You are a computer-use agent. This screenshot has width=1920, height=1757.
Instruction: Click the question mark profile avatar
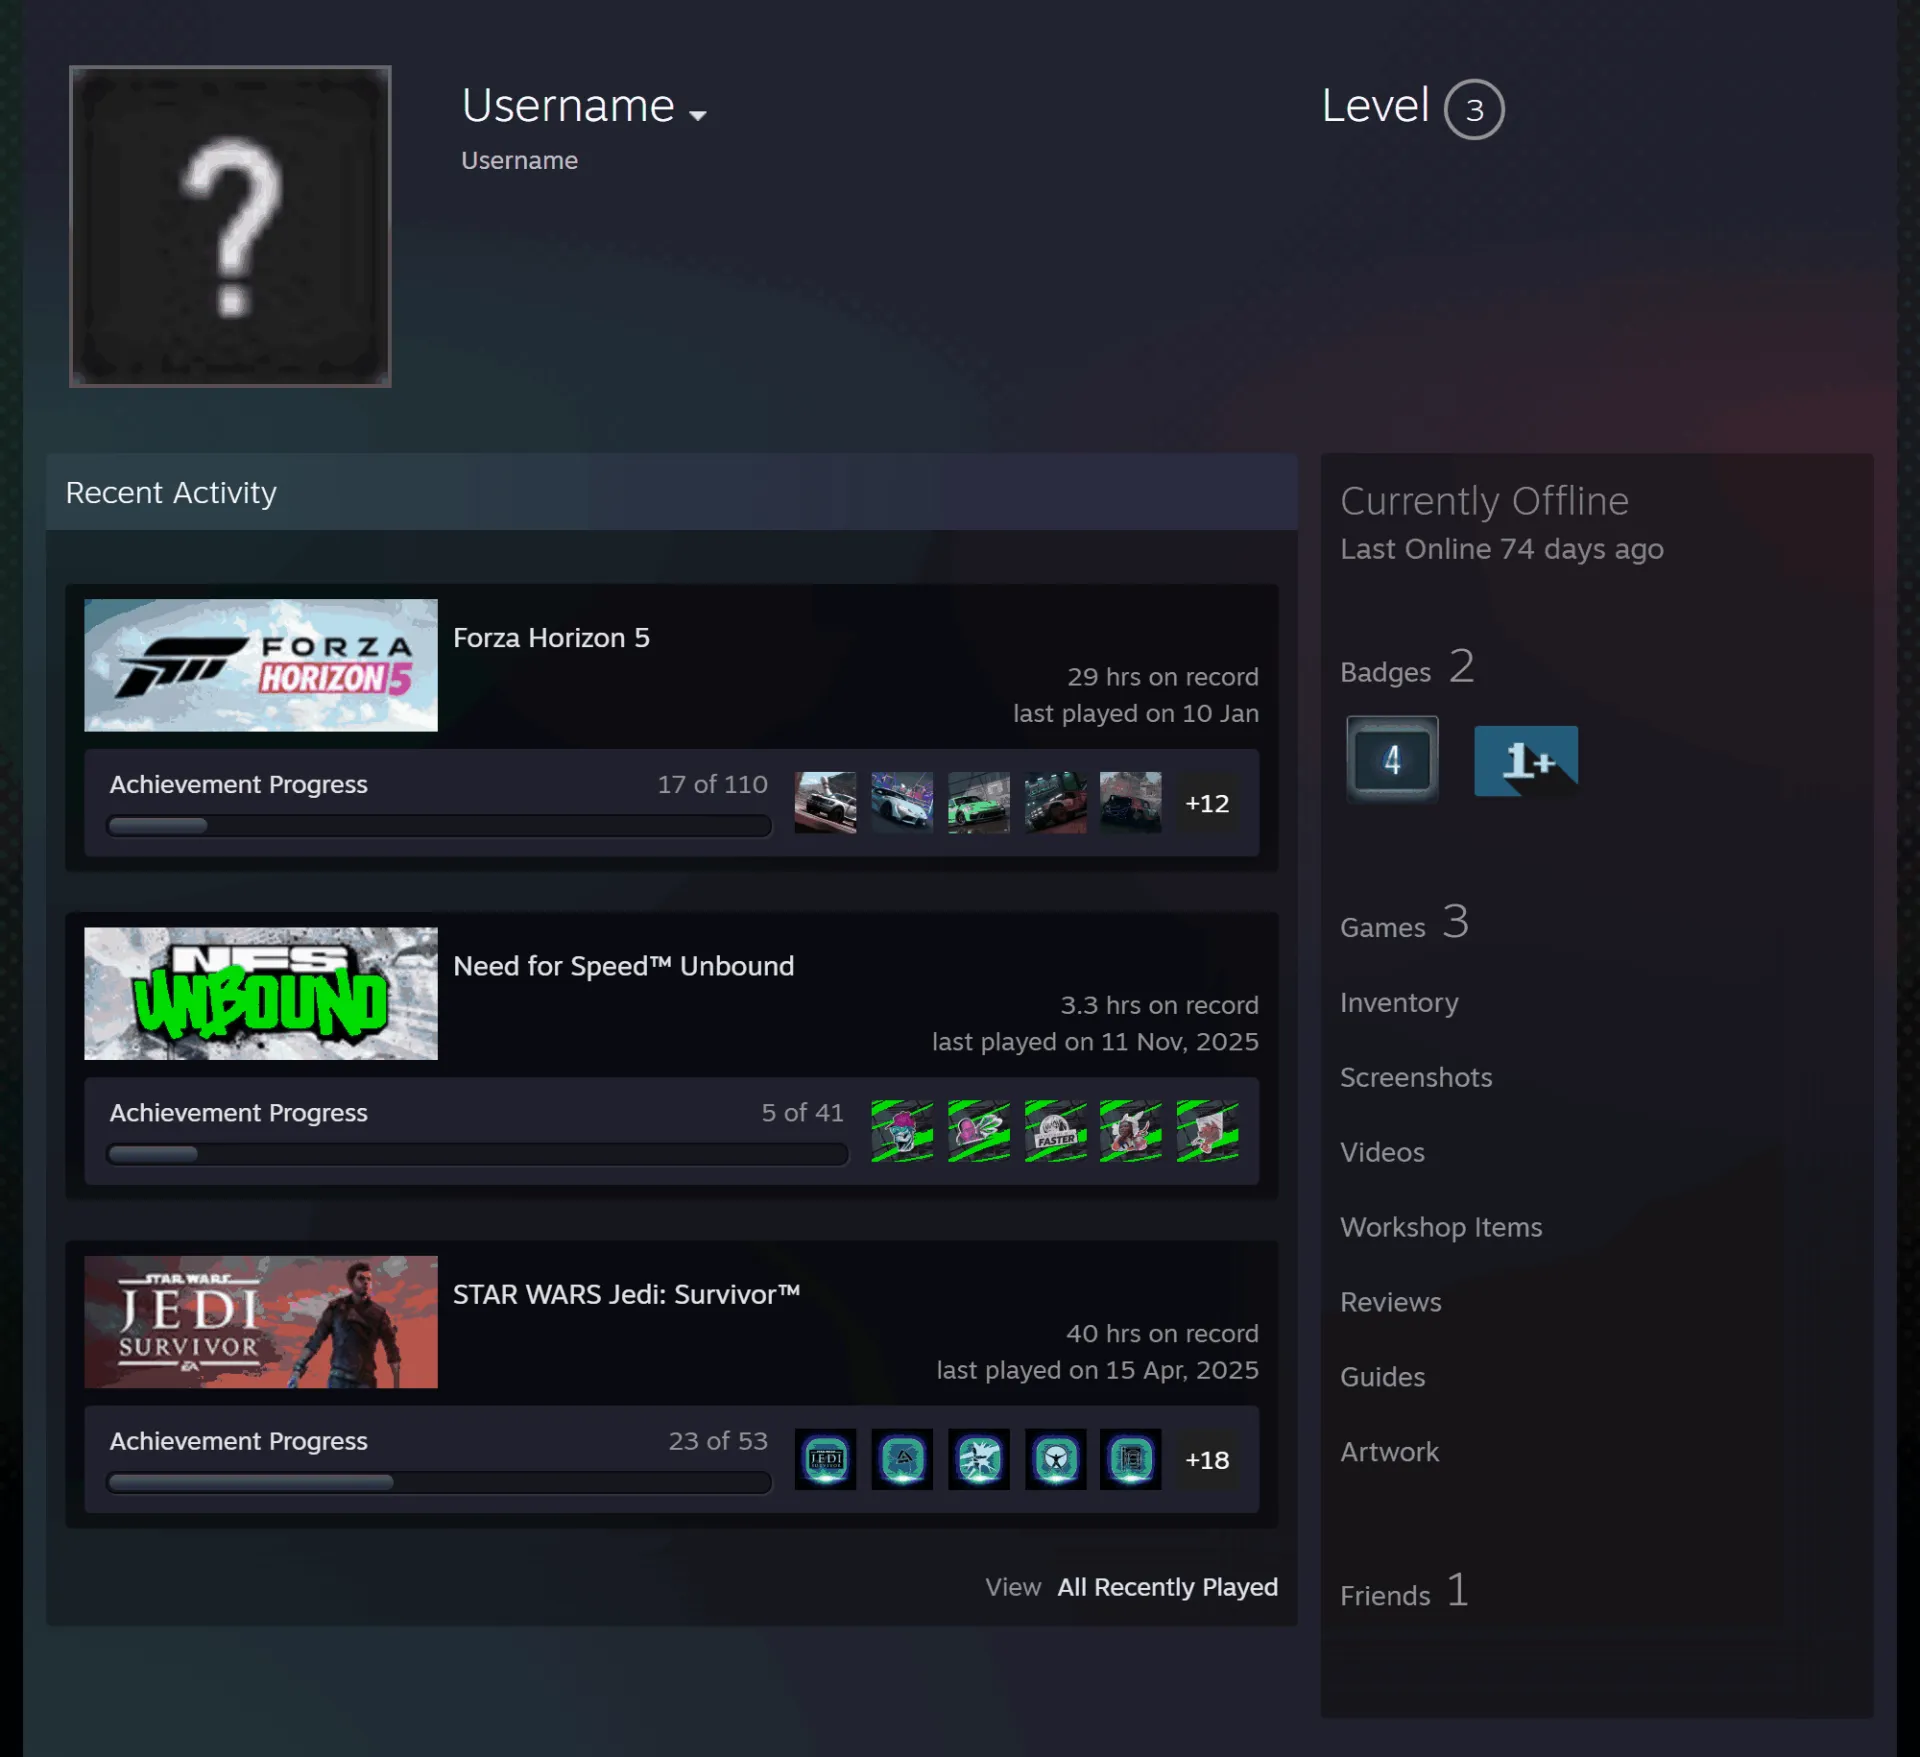[x=230, y=226]
